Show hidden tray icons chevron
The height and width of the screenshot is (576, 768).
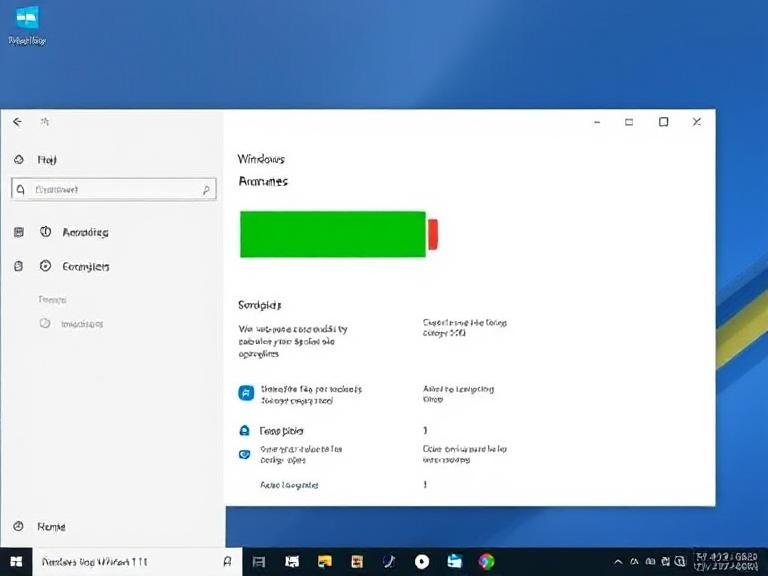pos(618,562)
